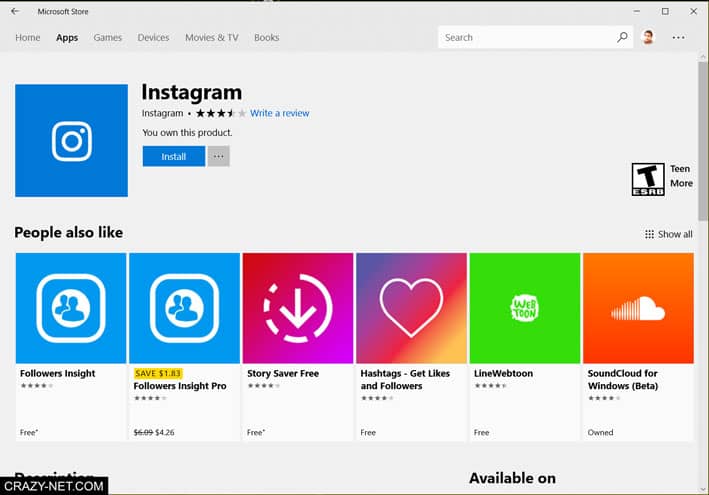Maximize the Microsoft Store window
This screenshot has height=495, width=709.
pyautogui.click(x=665, y=11)
